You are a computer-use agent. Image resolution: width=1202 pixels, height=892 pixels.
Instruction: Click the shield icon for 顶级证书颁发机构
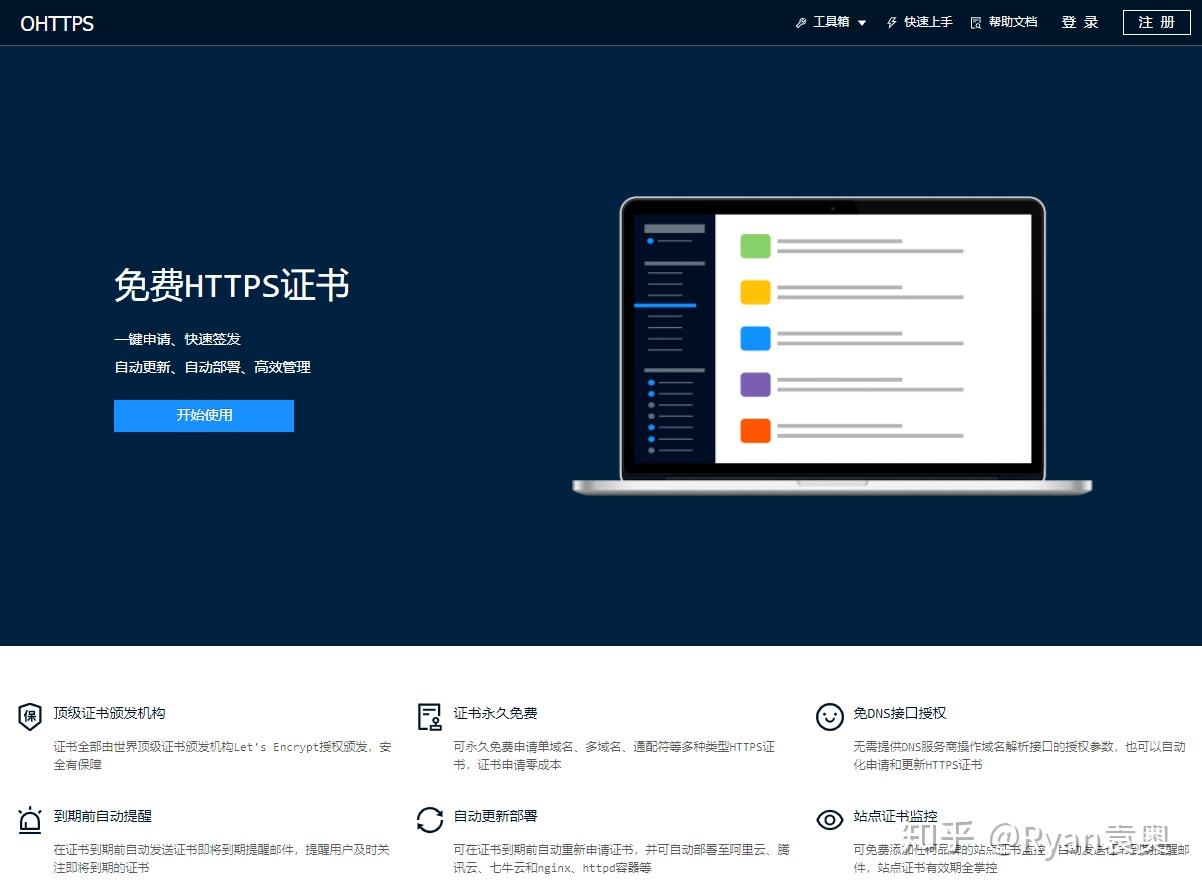pyautogui.click(x=30, y=716)
